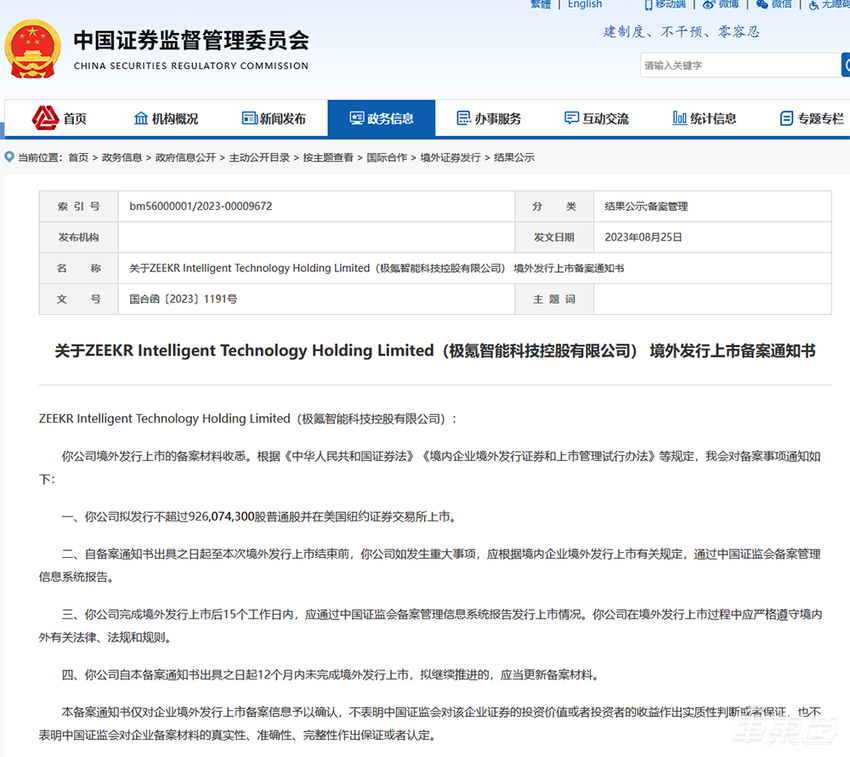Click the building icon beside 机构概况
This screenshot has height=757, width=850.
(139, 117)
